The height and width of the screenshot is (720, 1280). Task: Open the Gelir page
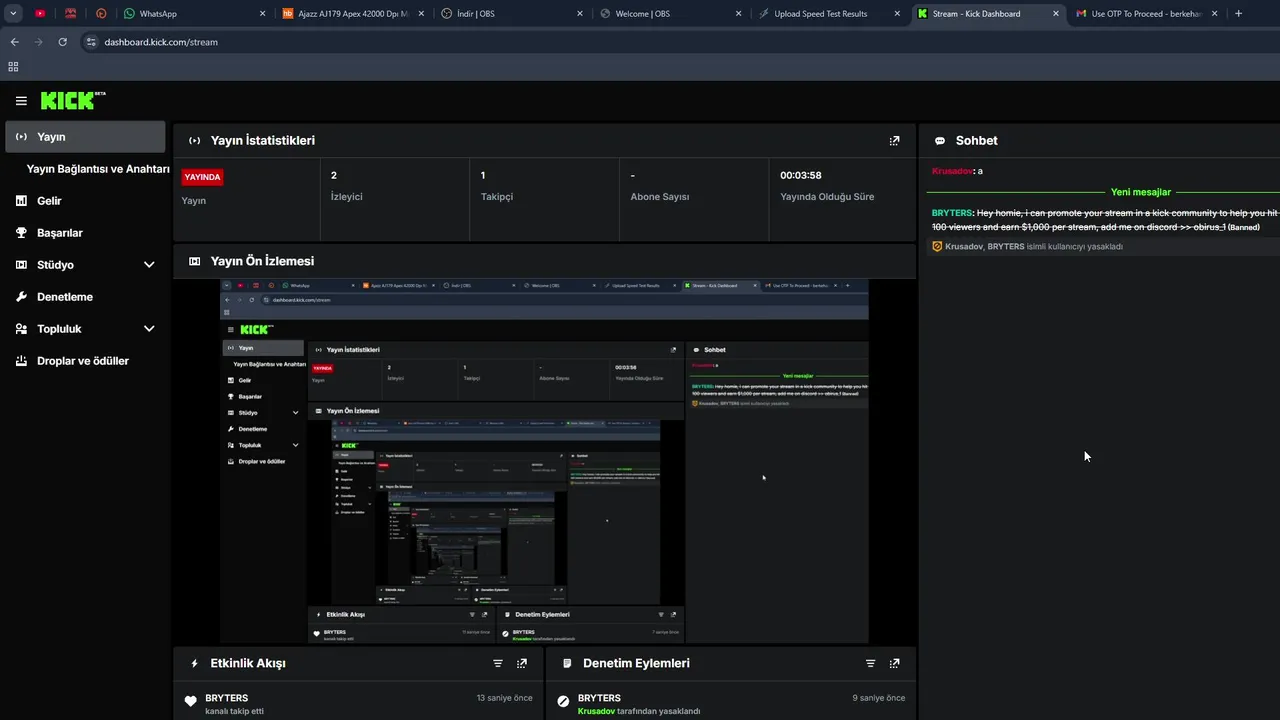pyautogui.click(x=49, y=201)
